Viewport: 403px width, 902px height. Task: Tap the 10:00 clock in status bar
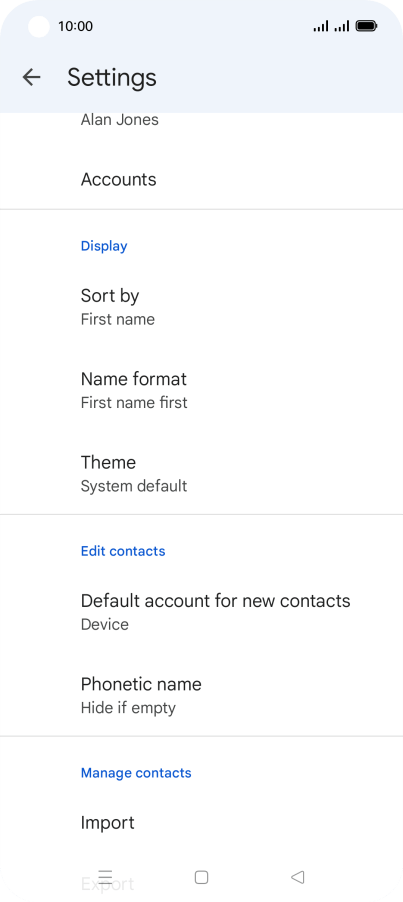[x=75, y=26]
